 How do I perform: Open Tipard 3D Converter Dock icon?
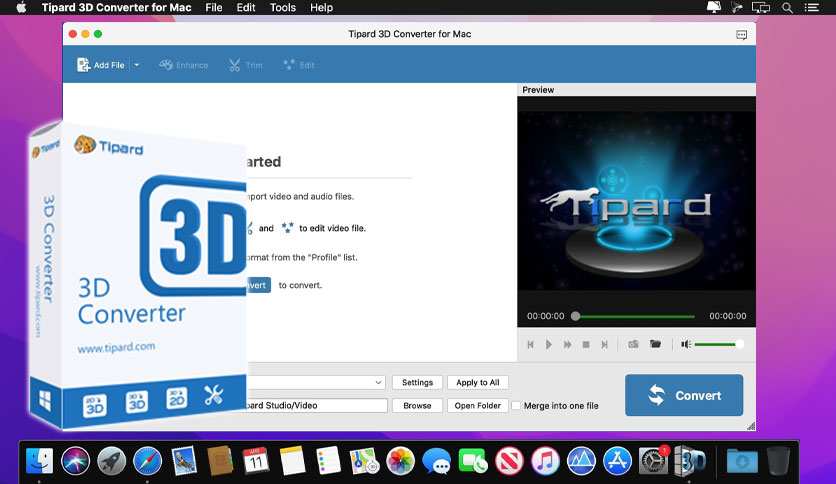(x=689, y=461)
